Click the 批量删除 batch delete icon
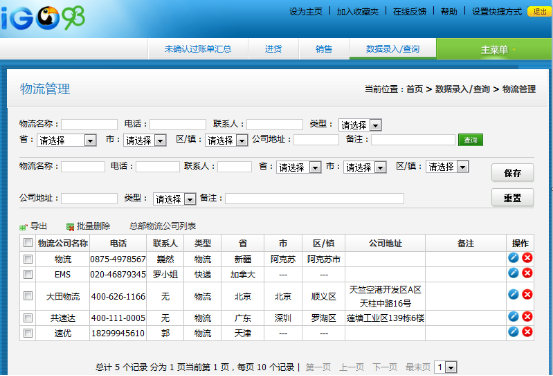 (x=70, y=227)
